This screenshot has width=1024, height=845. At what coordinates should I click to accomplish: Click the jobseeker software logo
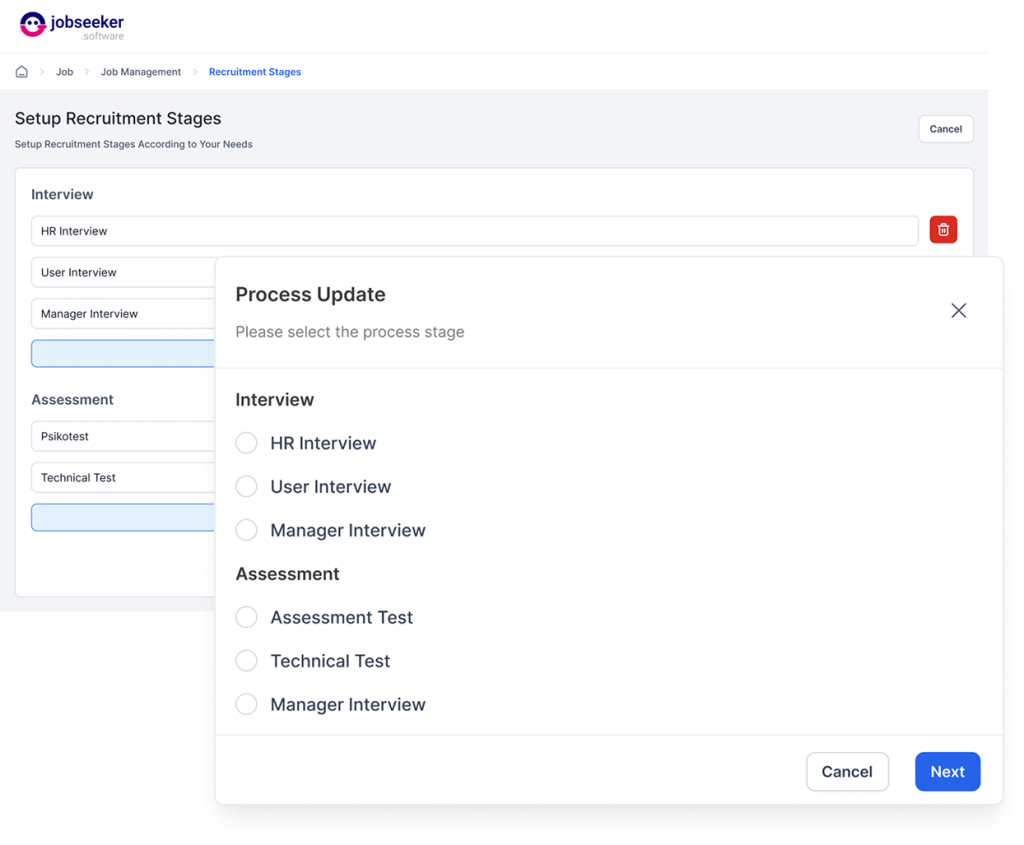[72, 26]
